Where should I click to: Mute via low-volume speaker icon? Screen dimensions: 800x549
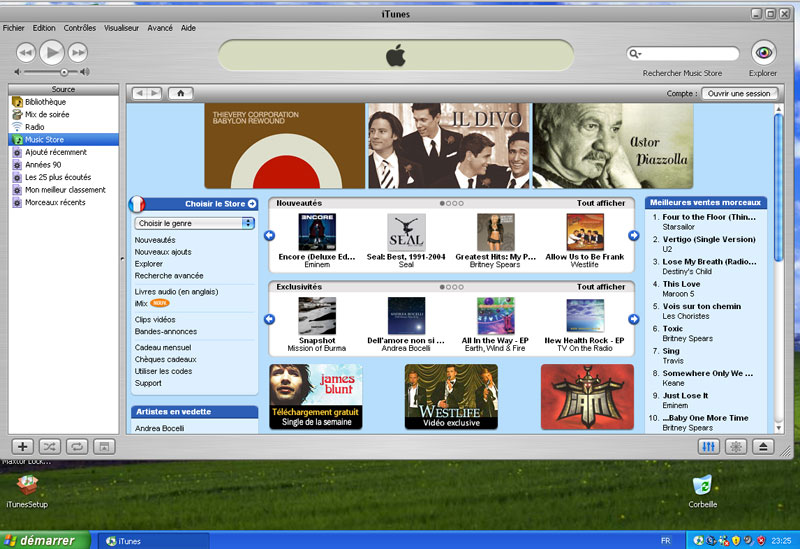click(x=18, y=72)
